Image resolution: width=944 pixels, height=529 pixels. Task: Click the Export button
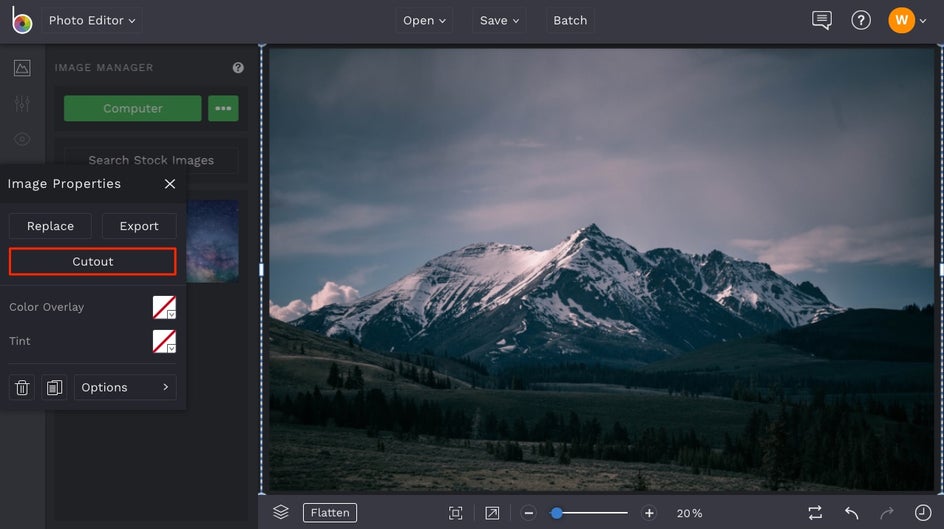139,226
